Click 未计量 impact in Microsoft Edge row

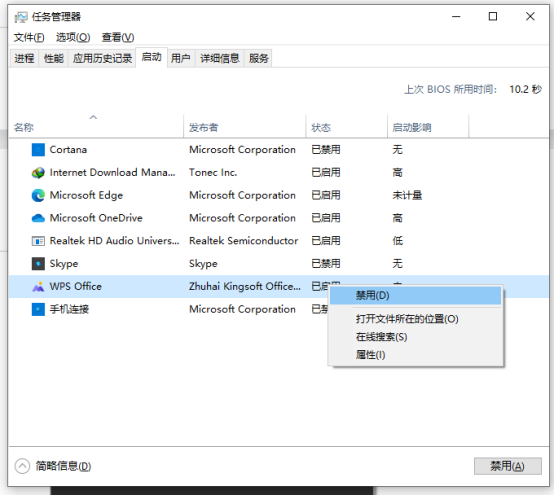click(407, 195)
